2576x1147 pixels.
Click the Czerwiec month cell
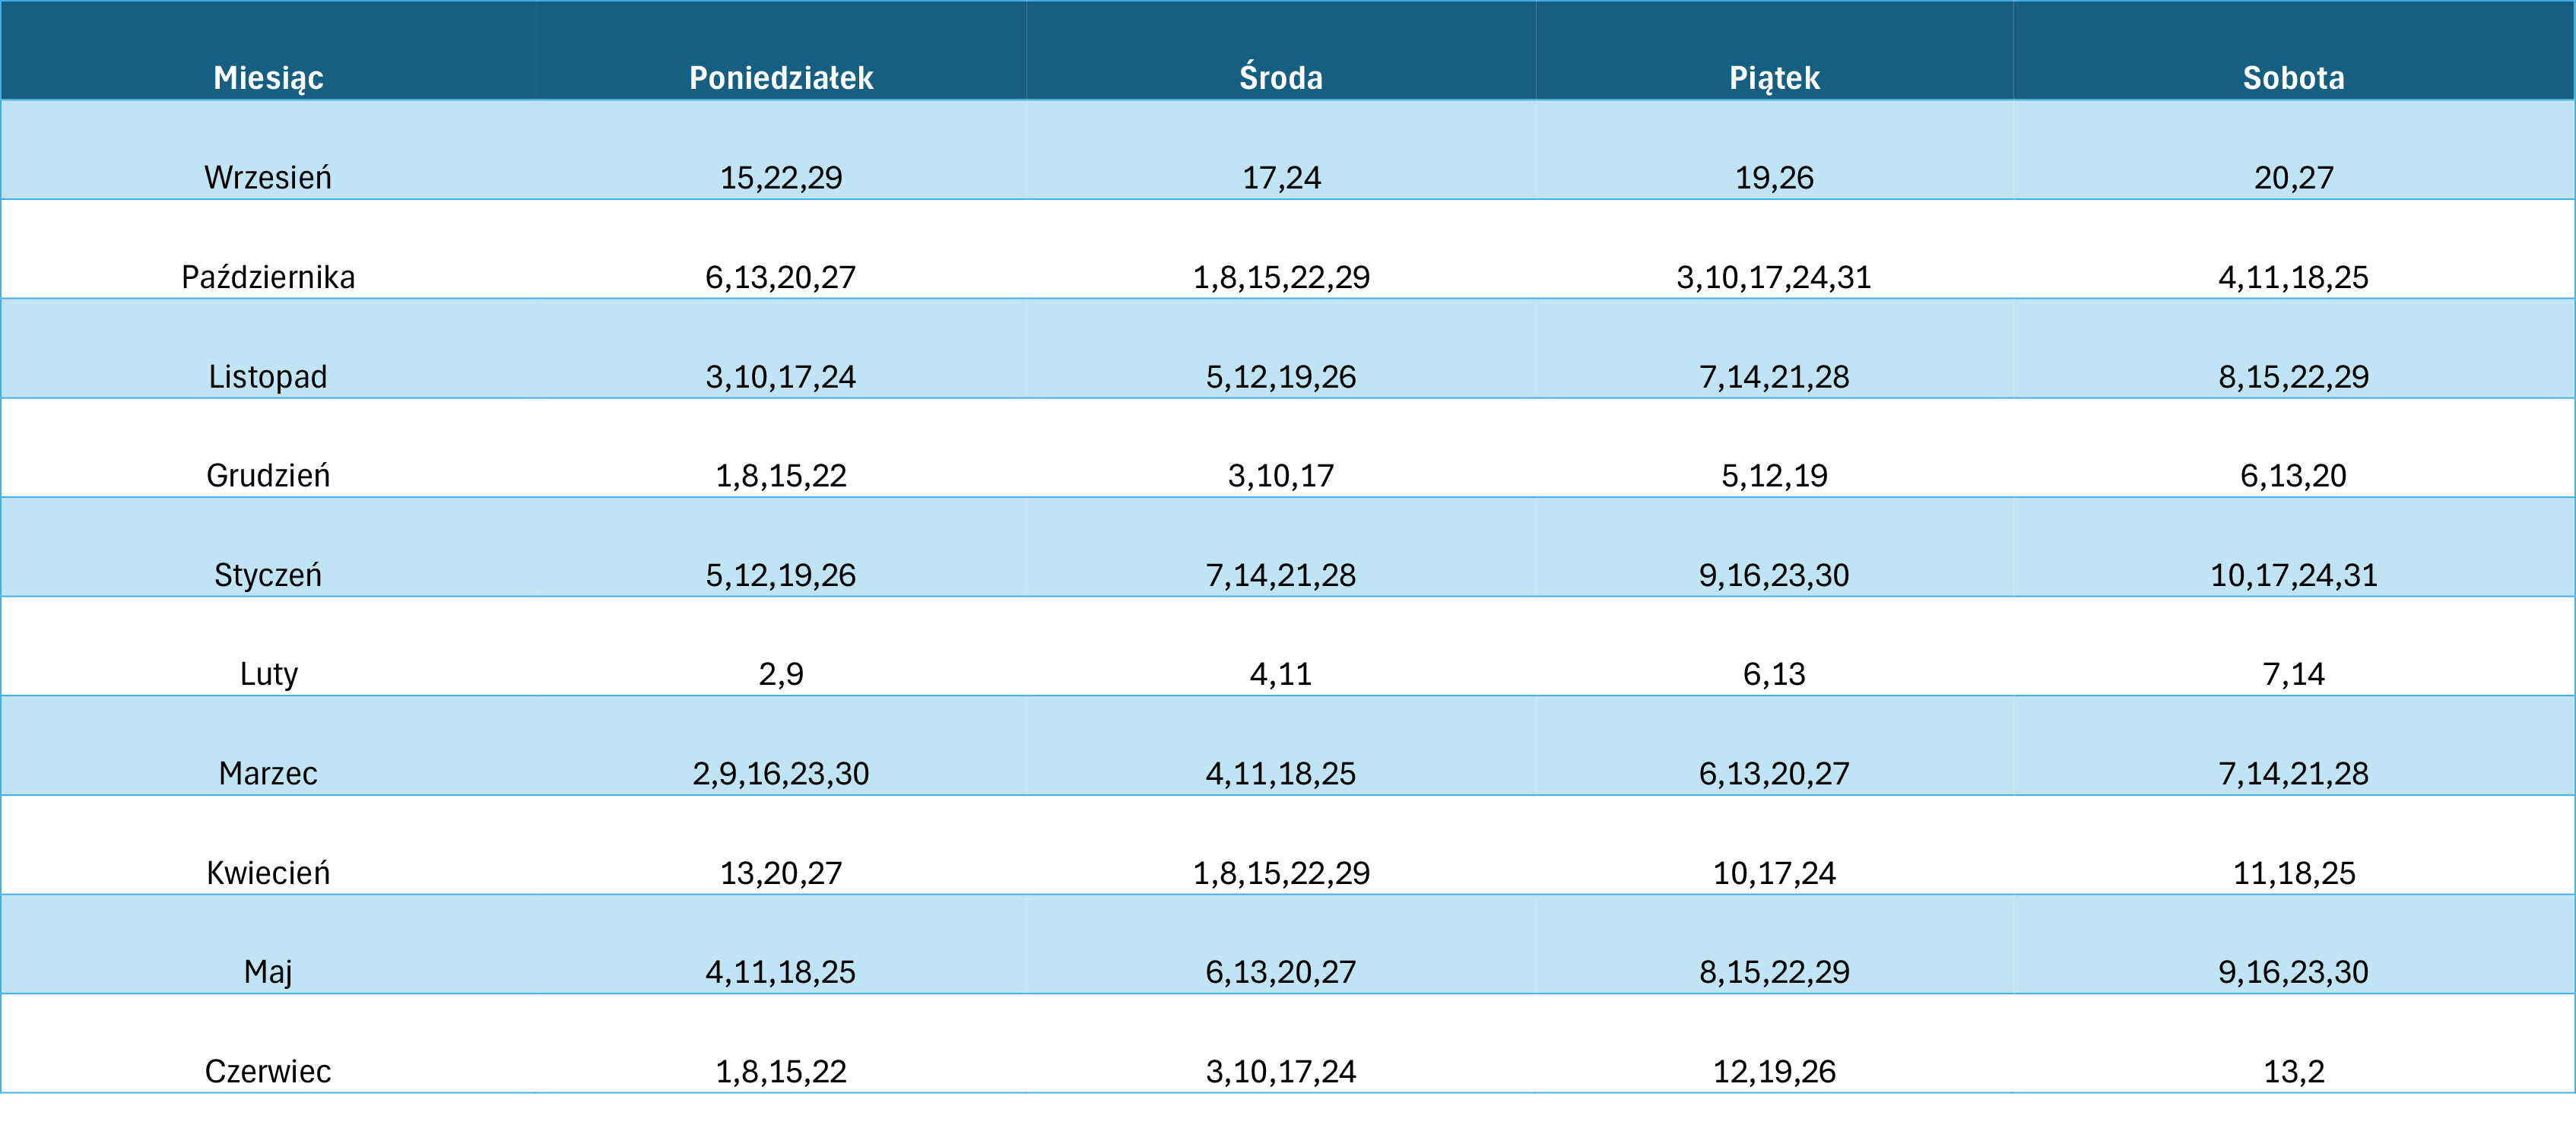[268, 1071]
